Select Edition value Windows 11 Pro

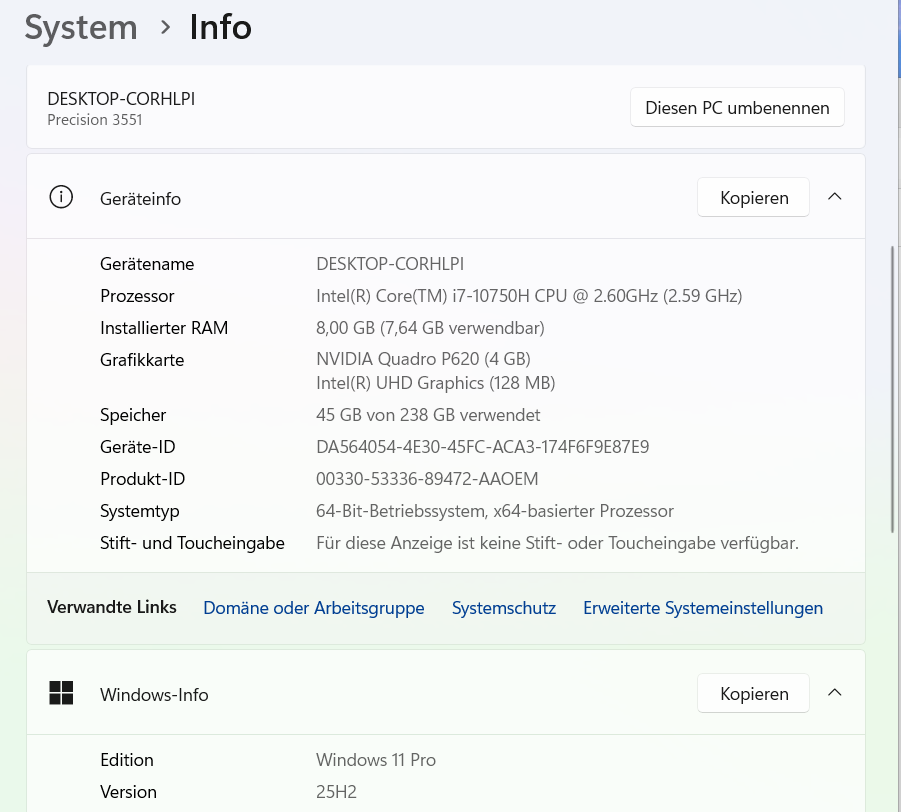(376, 760)
